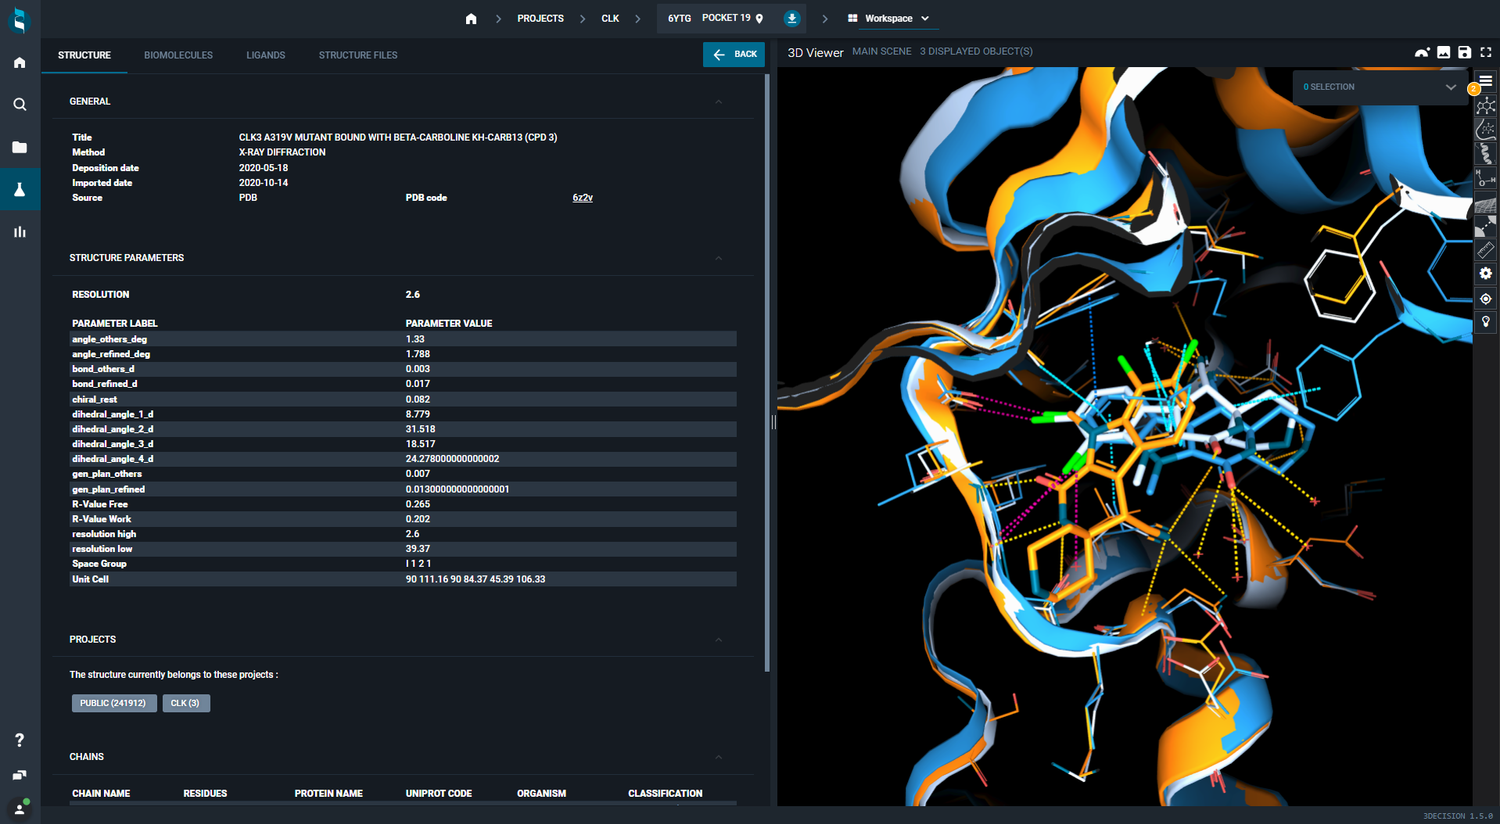Image resolution: width=1500 pixels, height=824 pixels.
Task: Open the windows/screens icon in sidebar
Action: coord(19,775)
